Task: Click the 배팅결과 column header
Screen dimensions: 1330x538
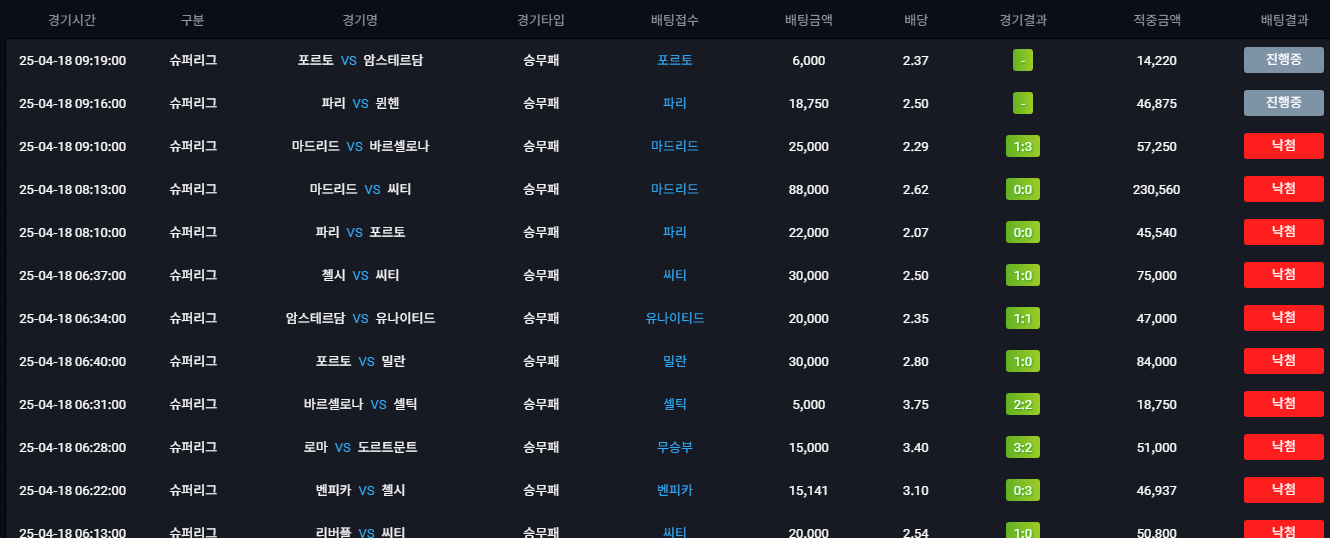Action: pos(1284,20)
